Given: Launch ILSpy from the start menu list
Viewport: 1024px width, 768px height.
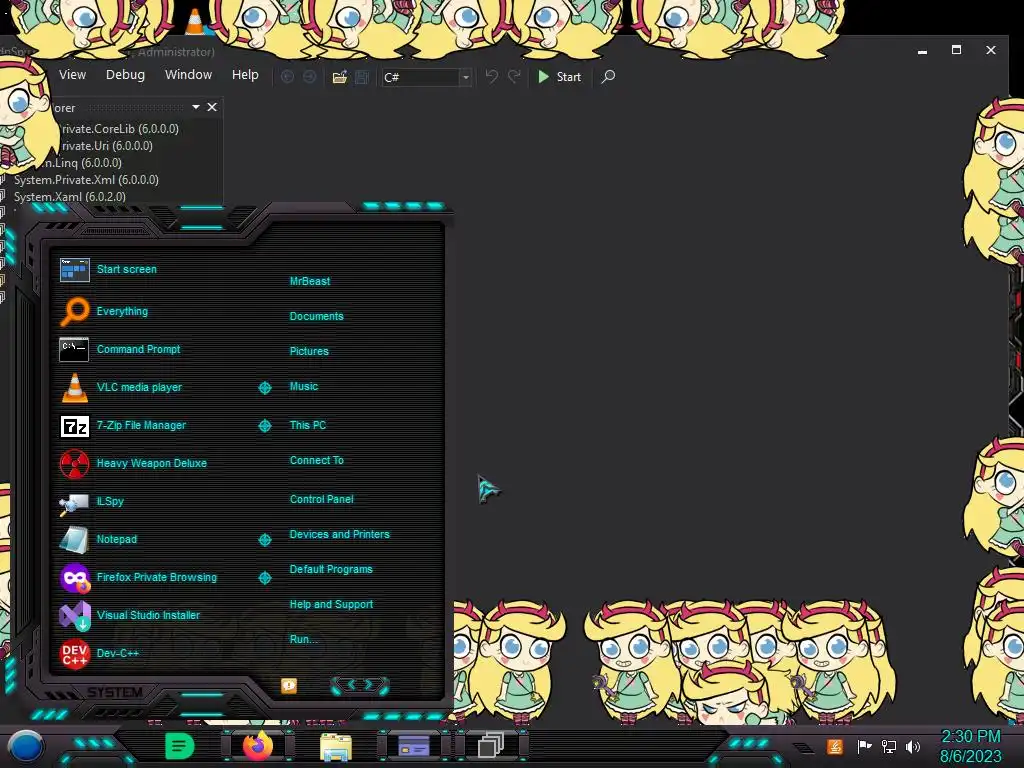Looking at the screenshot, I should (110, 502).
